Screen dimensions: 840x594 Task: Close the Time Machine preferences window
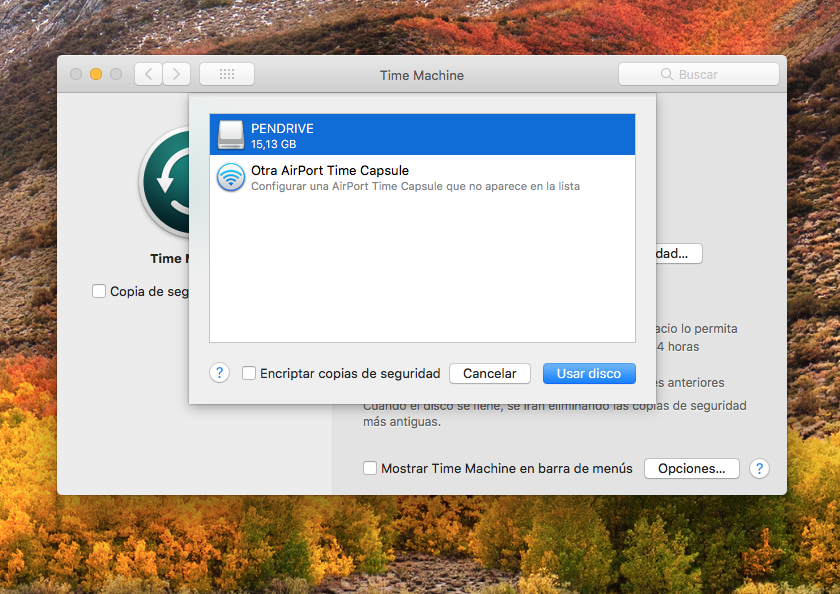click(x=76, y=74)
